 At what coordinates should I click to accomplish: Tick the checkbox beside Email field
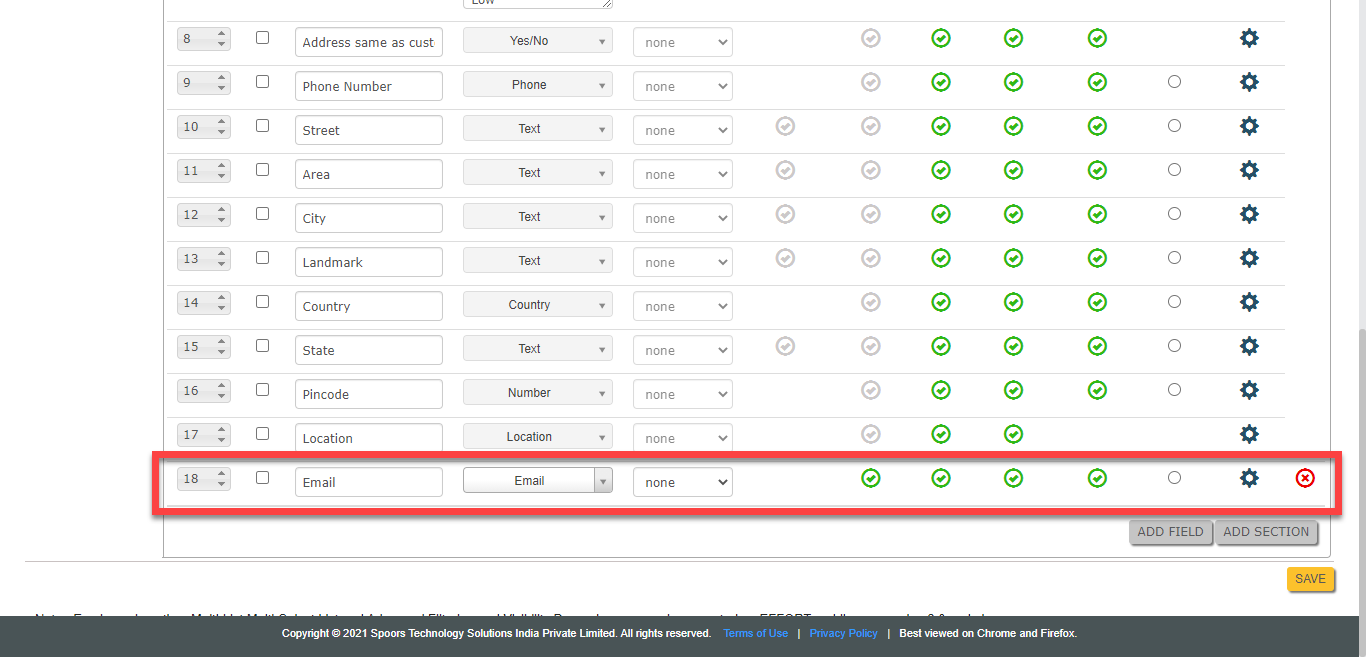(262, 478)
